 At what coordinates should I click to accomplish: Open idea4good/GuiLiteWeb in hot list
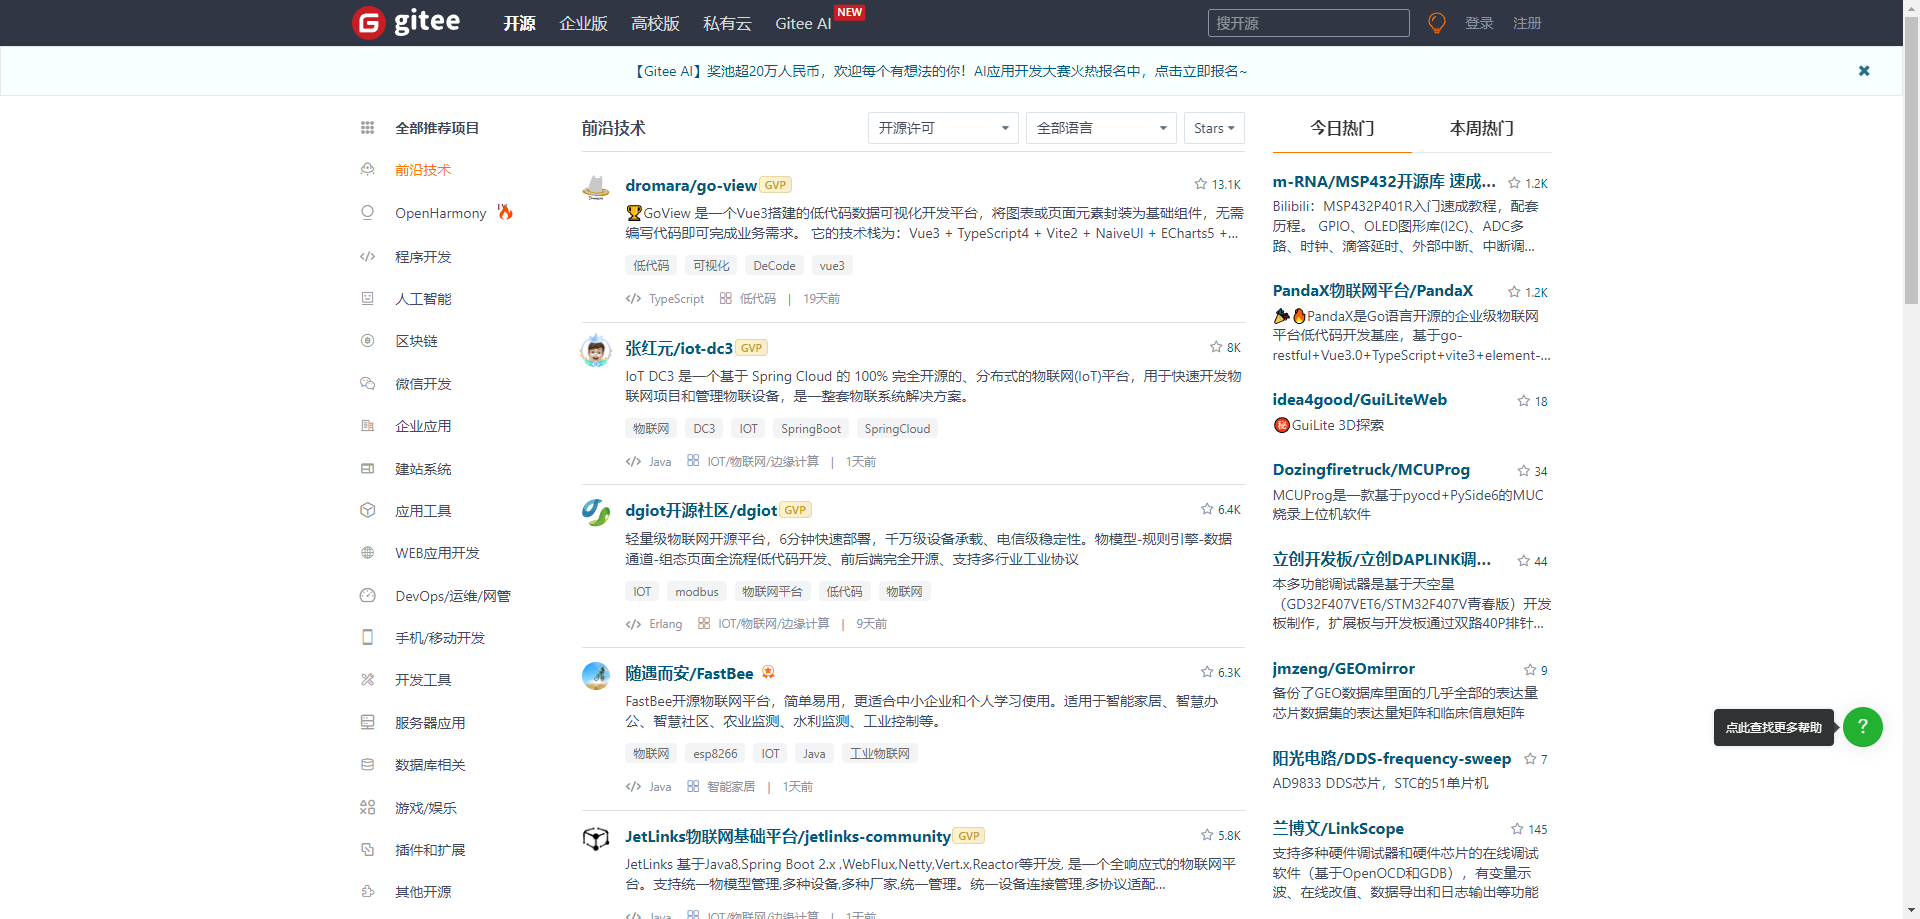click(x=1359, y=399)
